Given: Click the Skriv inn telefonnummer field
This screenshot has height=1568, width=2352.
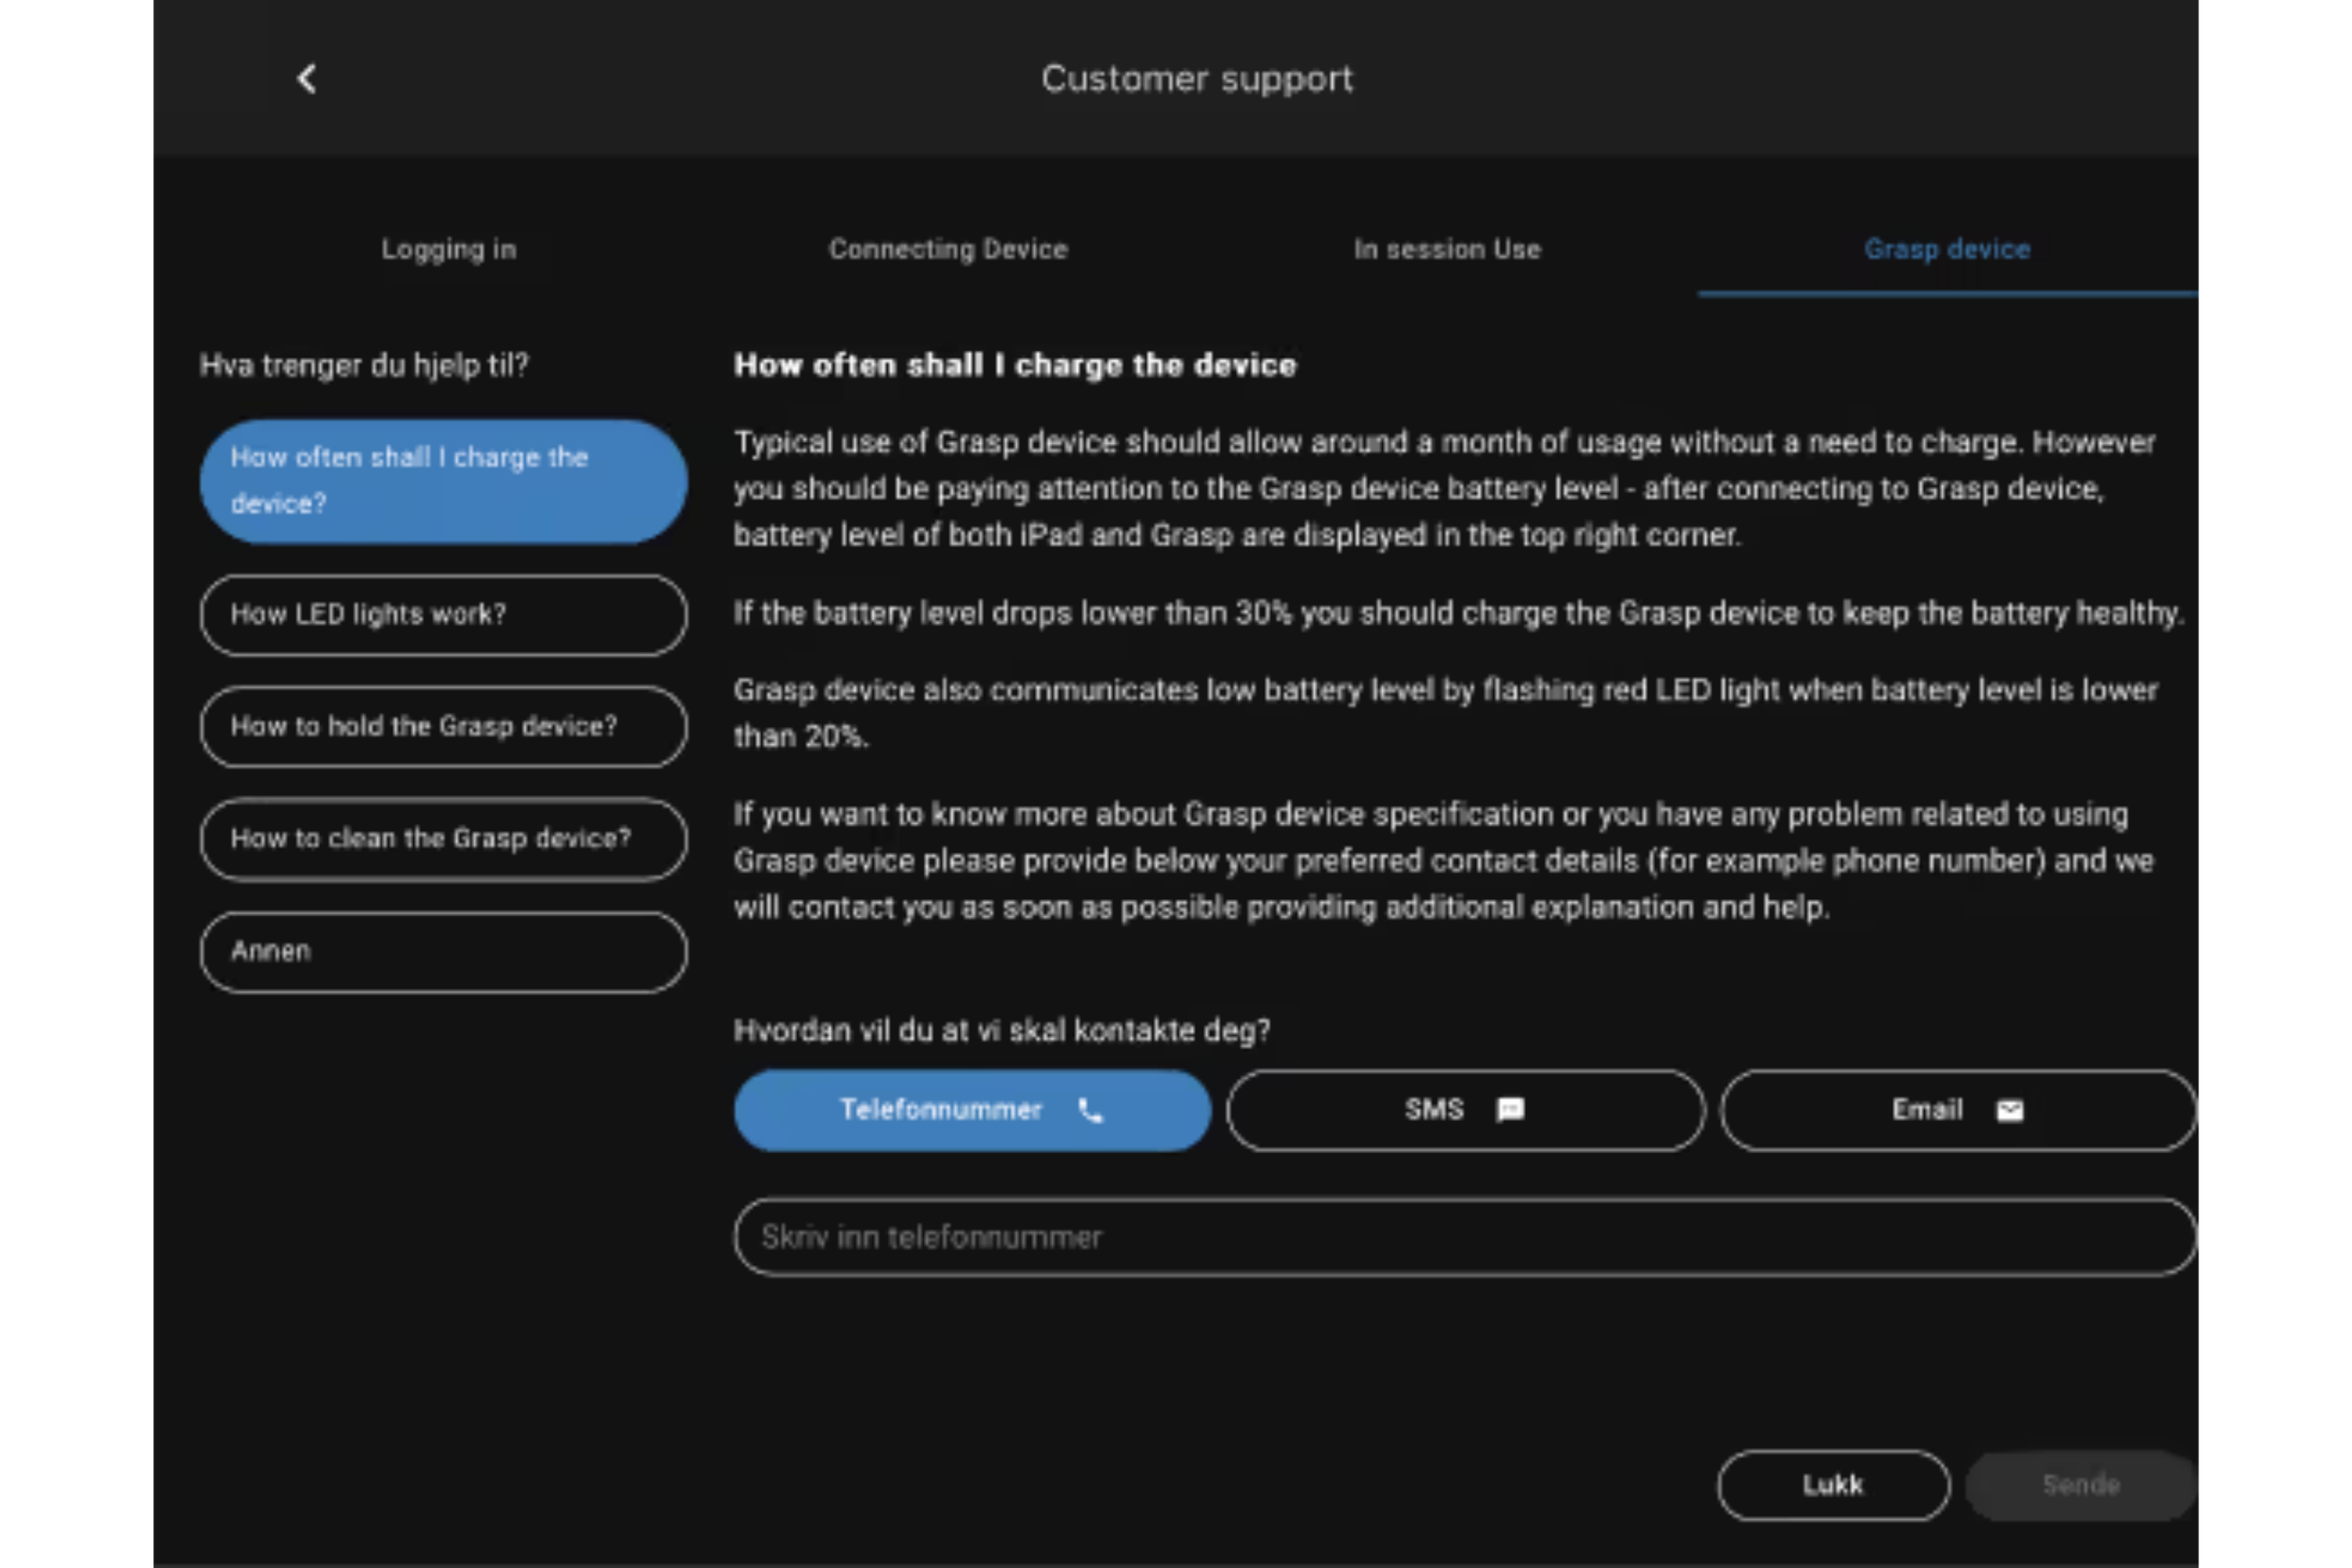Looking at the screenshot, I should [1465, 1237].
